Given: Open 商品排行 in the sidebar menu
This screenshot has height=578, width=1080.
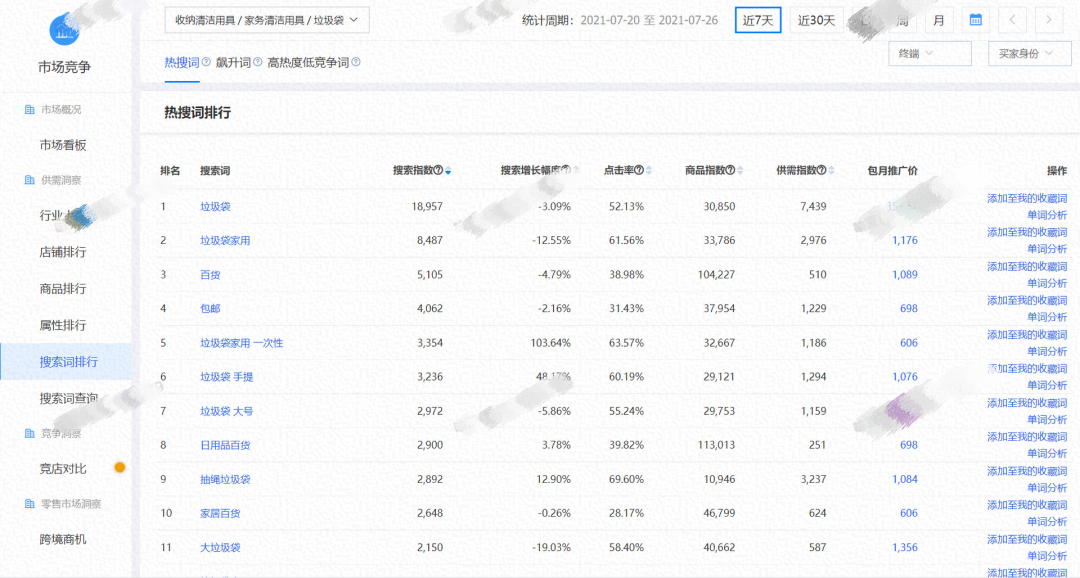Looking at the screenshot, I should (63, 289).
